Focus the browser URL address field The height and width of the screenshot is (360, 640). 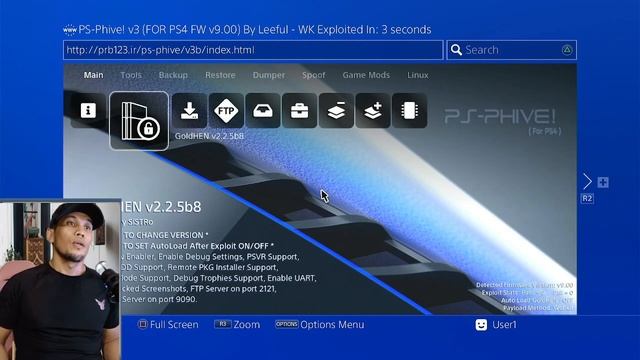[x=253, y=50]
